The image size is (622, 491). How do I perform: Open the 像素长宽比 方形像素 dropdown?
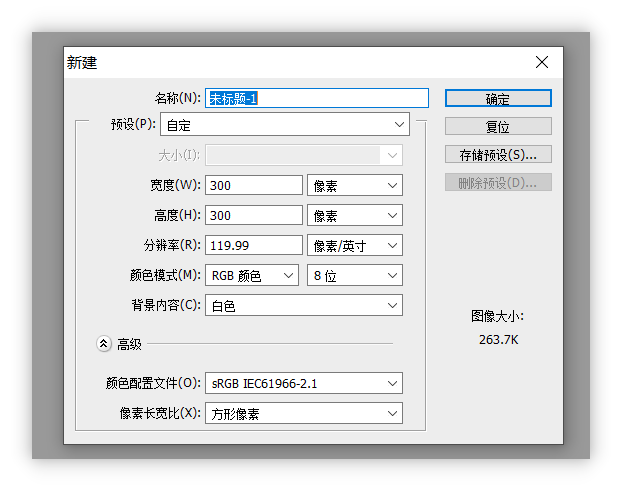coord(304,413)
